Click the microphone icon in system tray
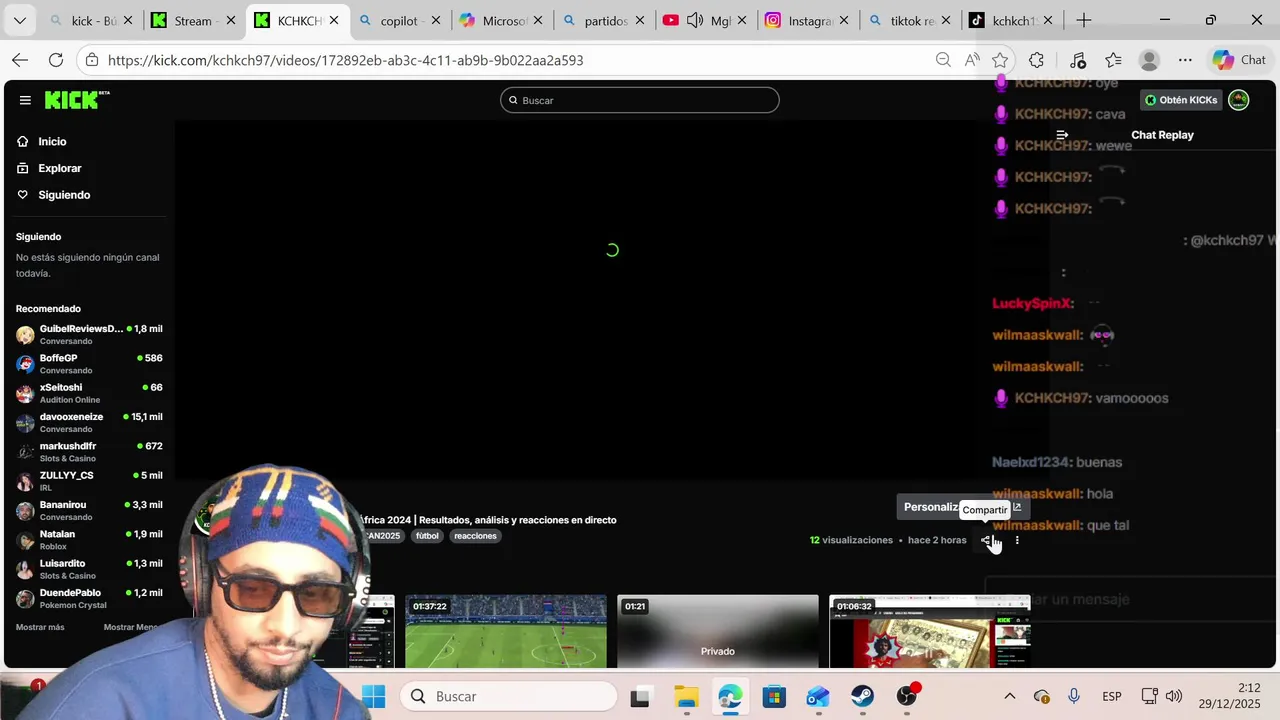 (x=1074, y=696)
